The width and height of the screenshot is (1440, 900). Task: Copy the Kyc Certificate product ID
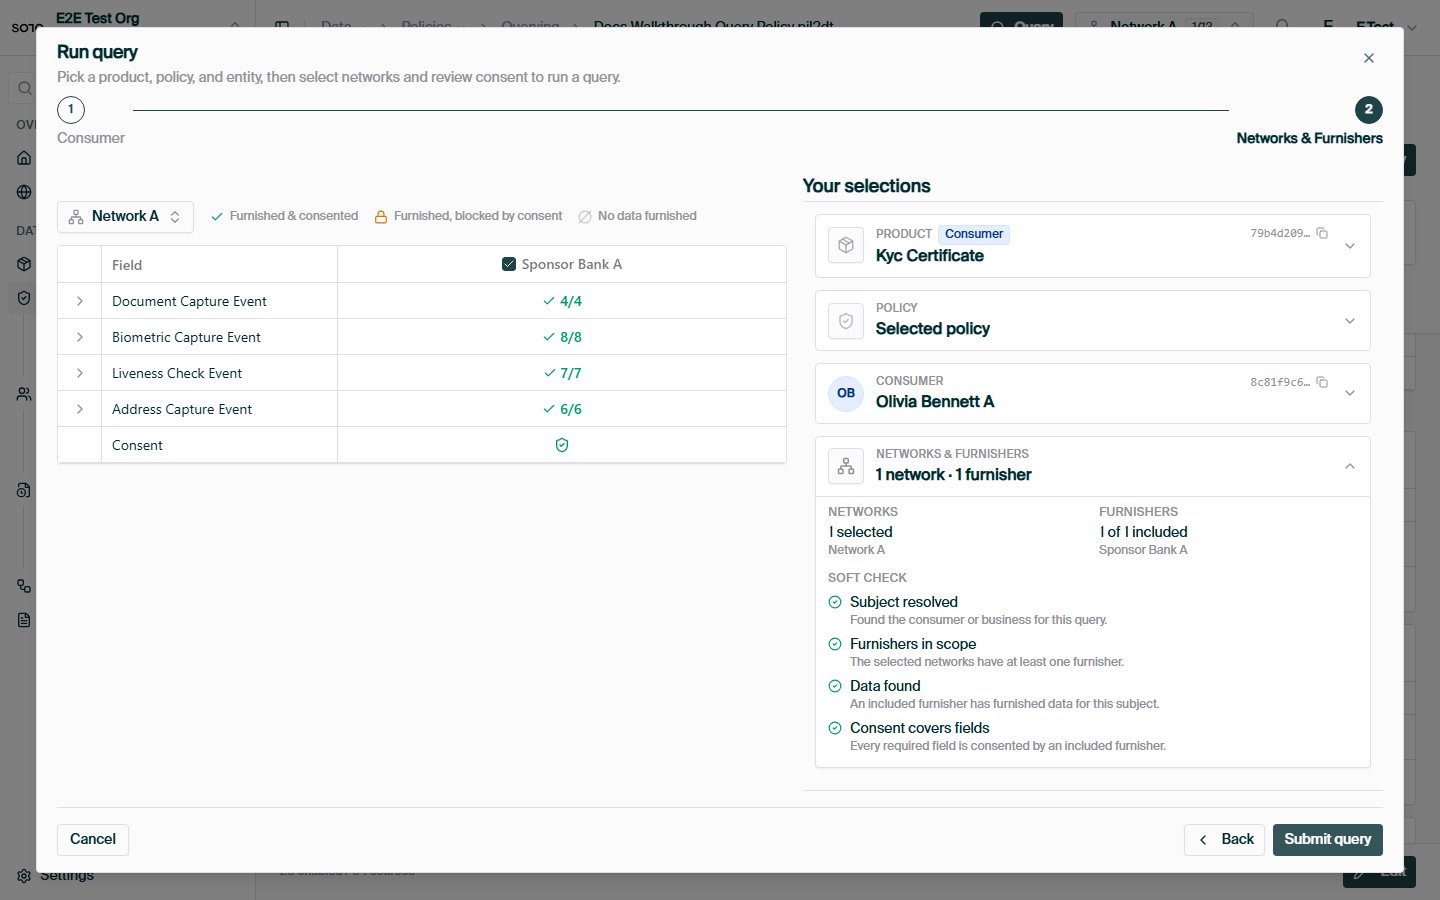pos(1322,233)
